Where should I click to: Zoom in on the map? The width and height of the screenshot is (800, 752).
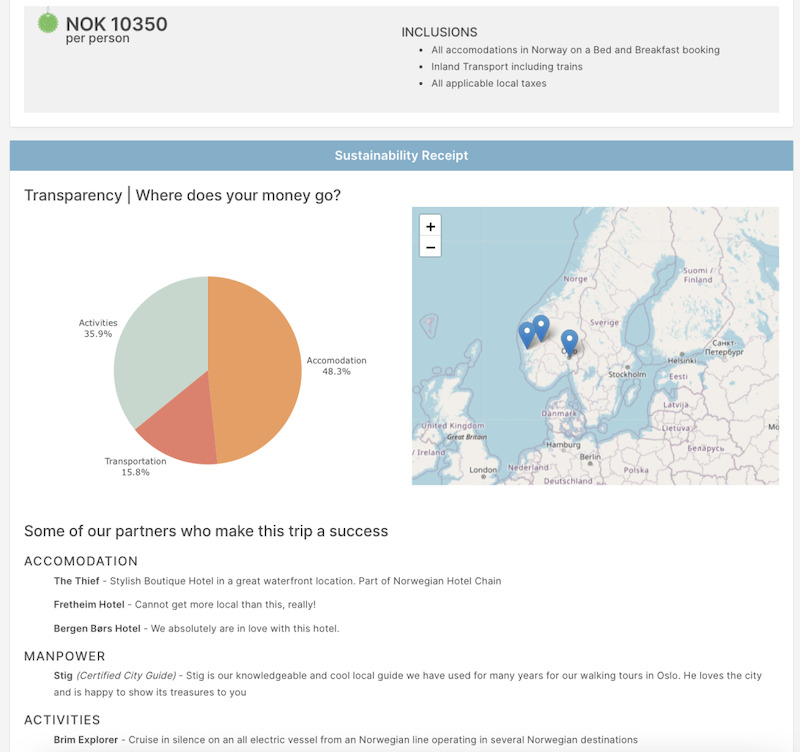tap(430, 227)
